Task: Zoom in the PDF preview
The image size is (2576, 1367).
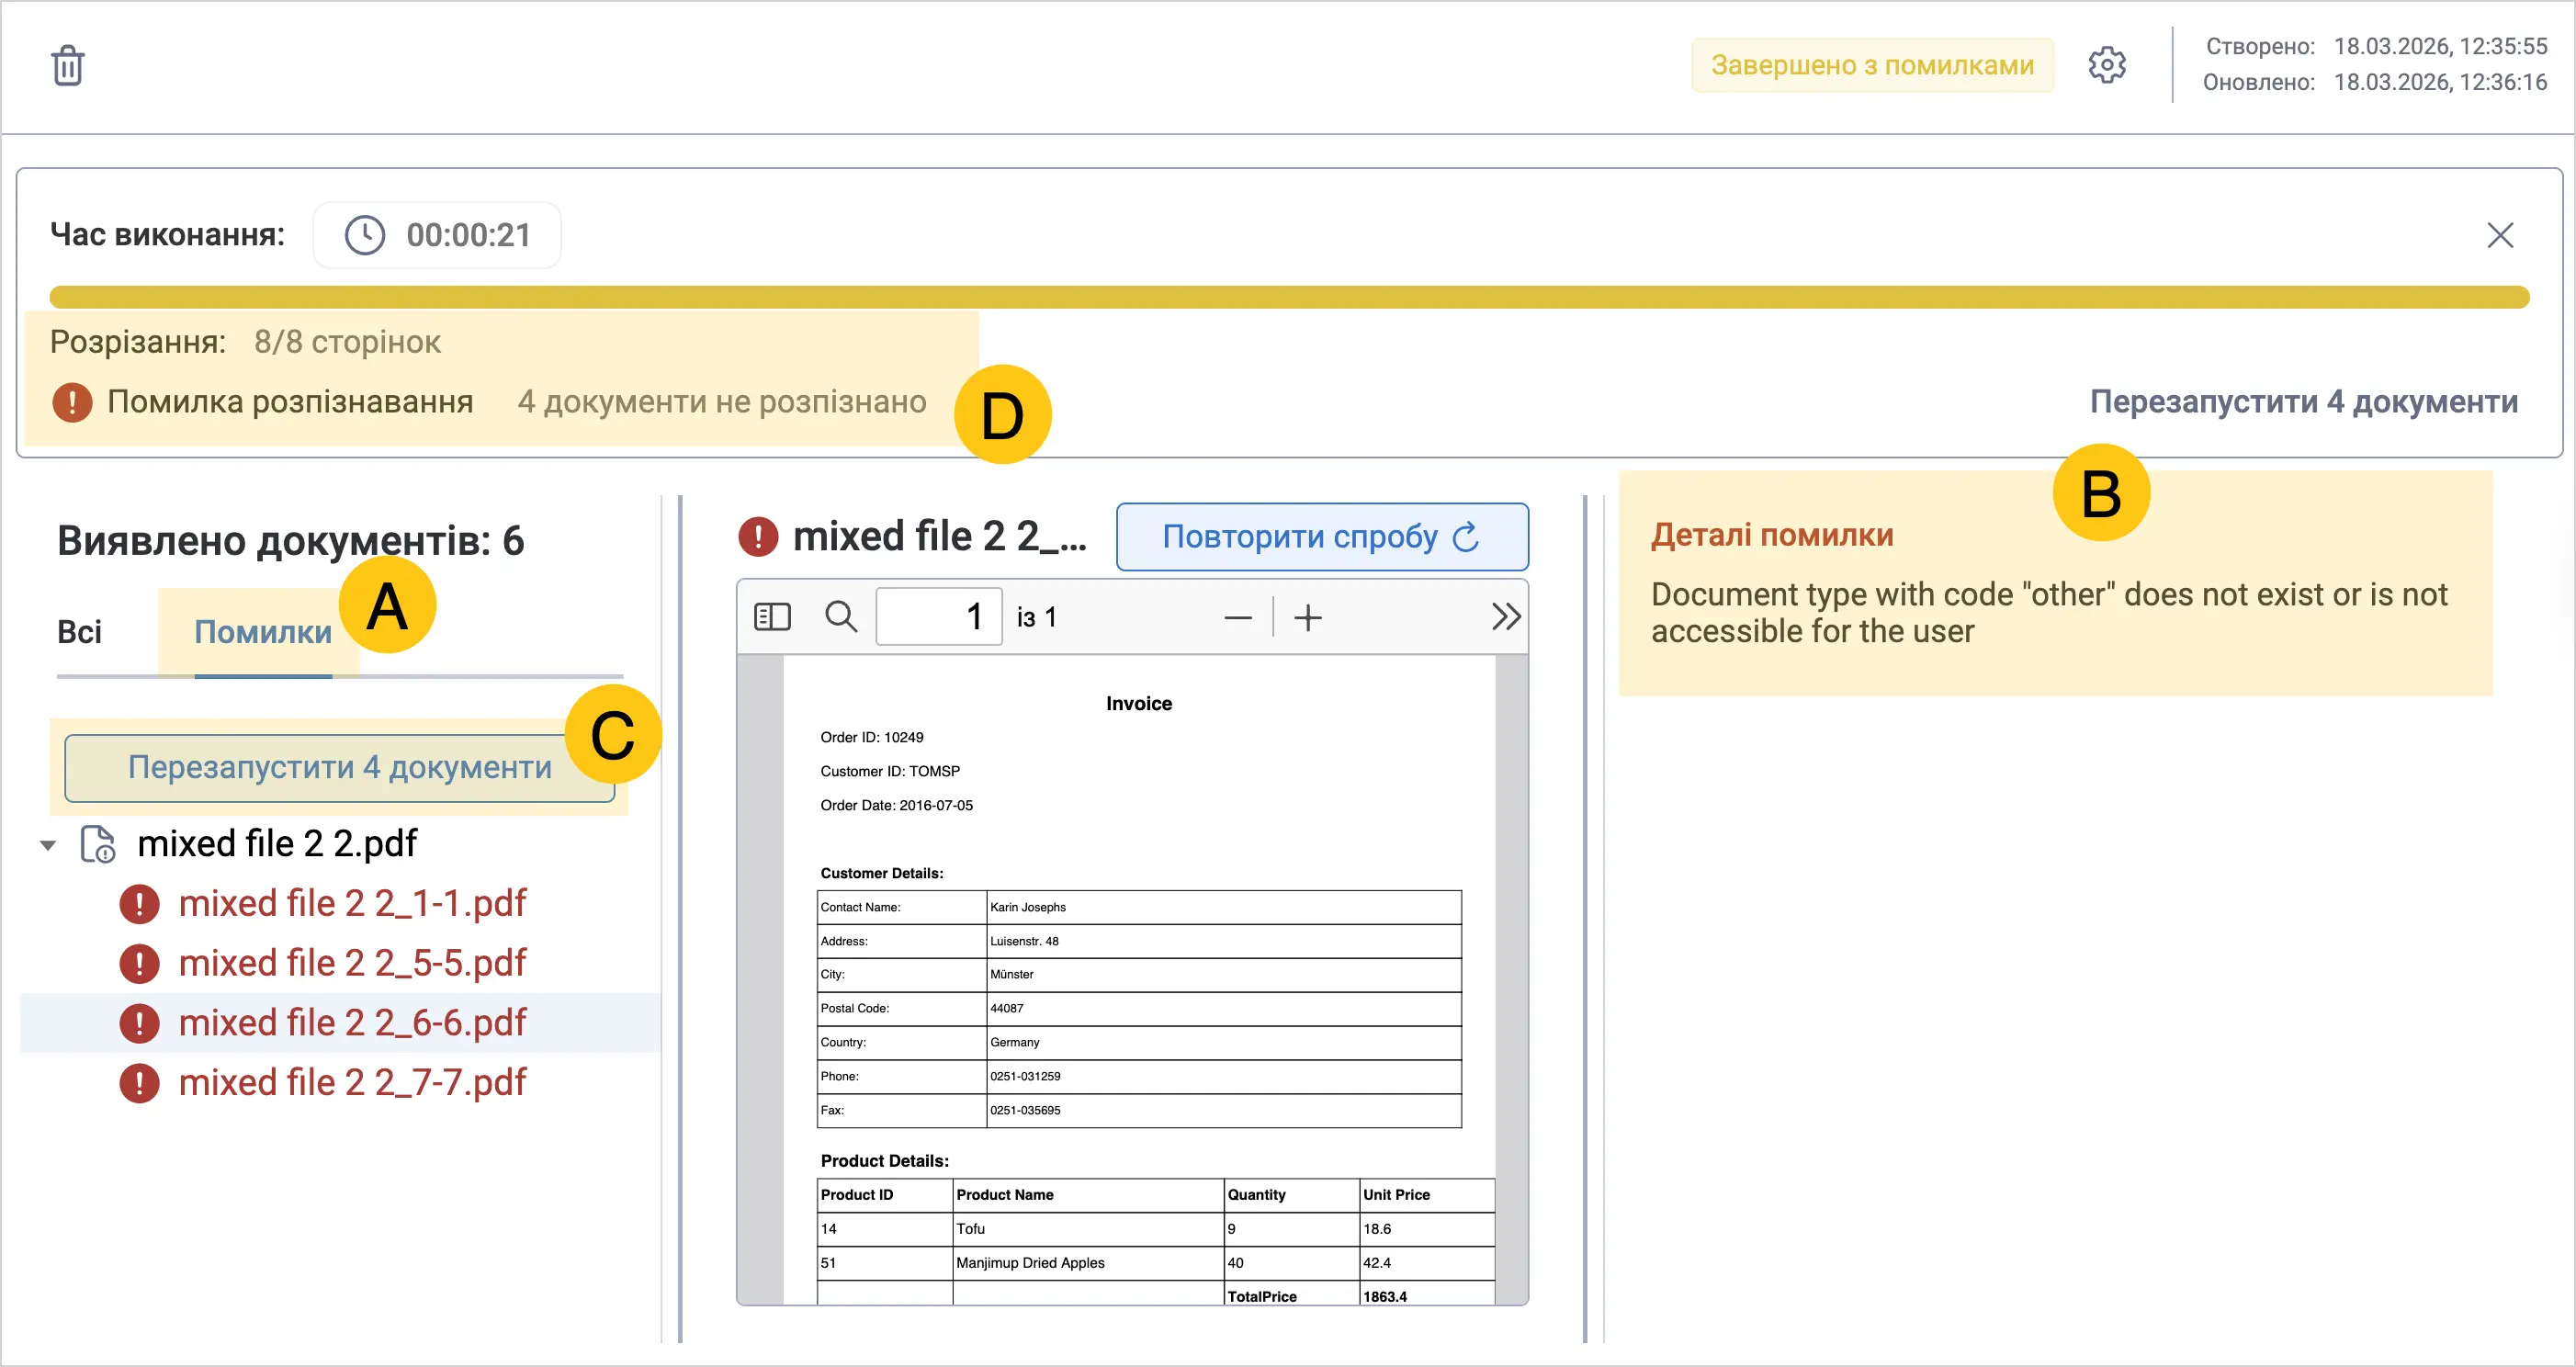Action: (x=1308, y=618)
